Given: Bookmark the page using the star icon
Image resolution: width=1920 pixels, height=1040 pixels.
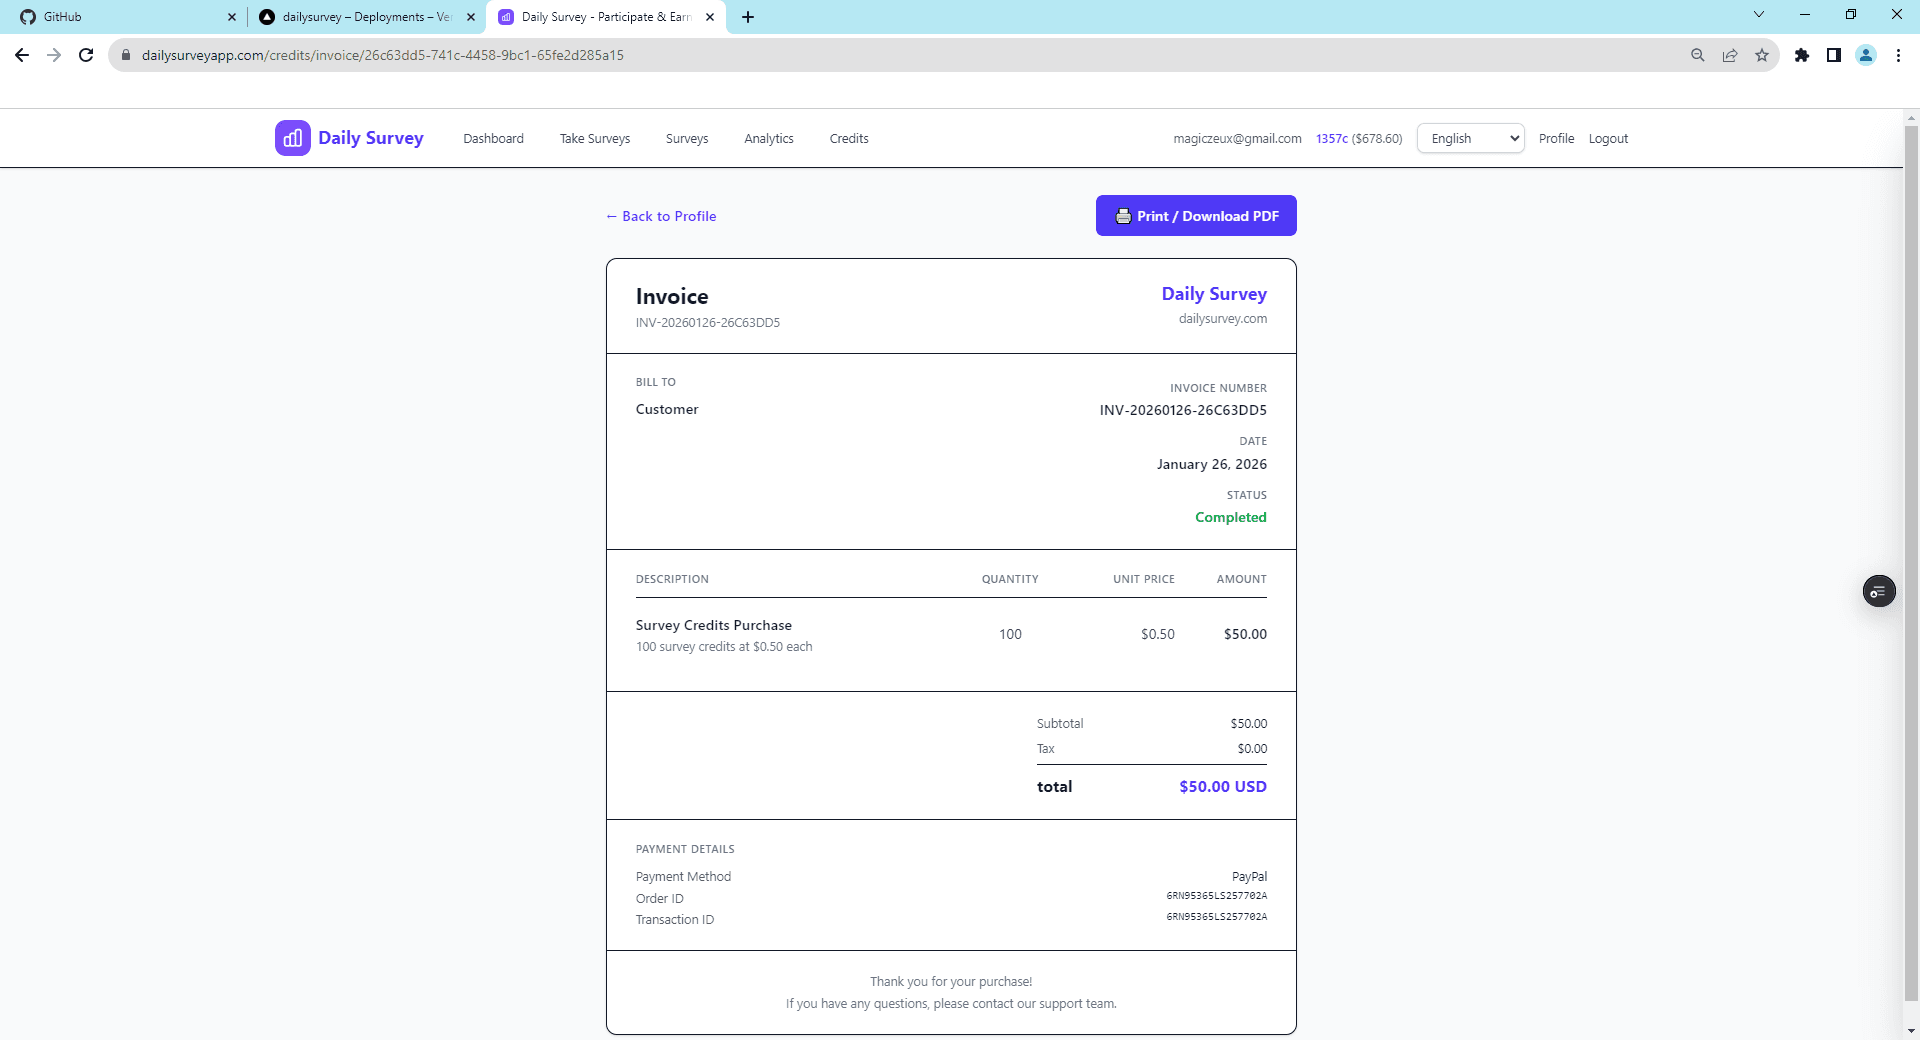Looking at the screenshot, I should pos(1762,55).
